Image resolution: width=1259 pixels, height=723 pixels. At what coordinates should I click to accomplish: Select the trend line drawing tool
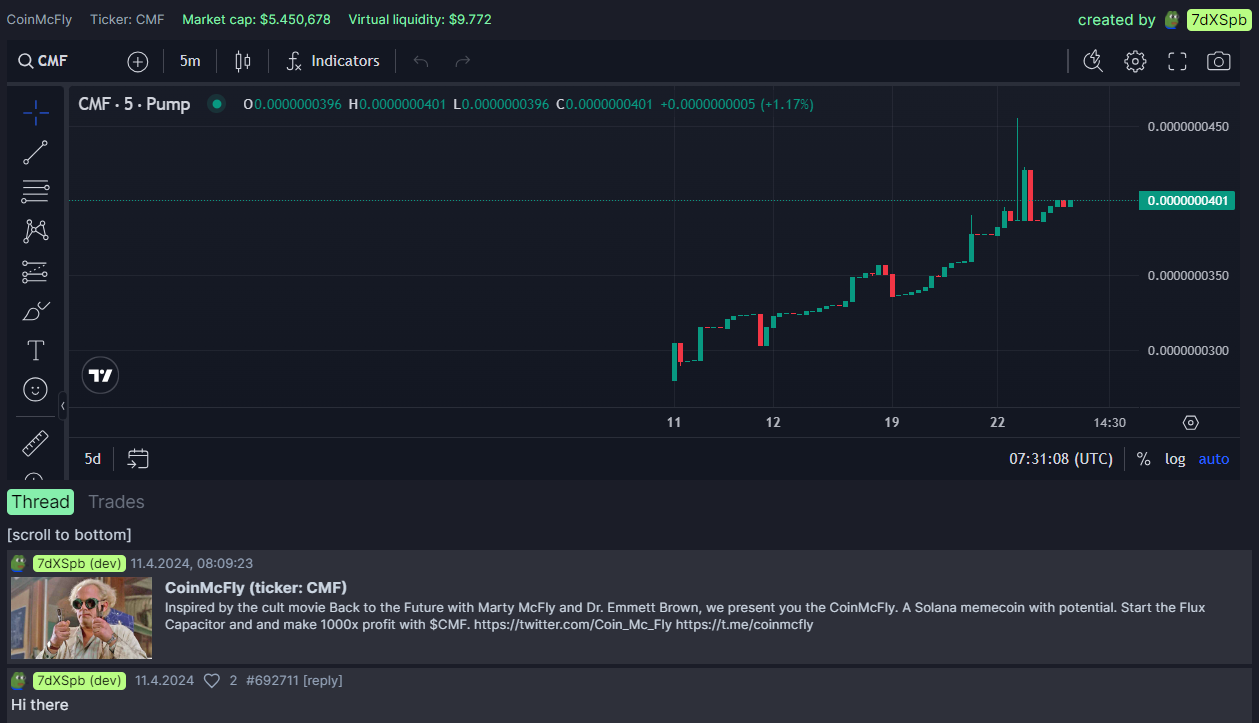coord(36,152)
